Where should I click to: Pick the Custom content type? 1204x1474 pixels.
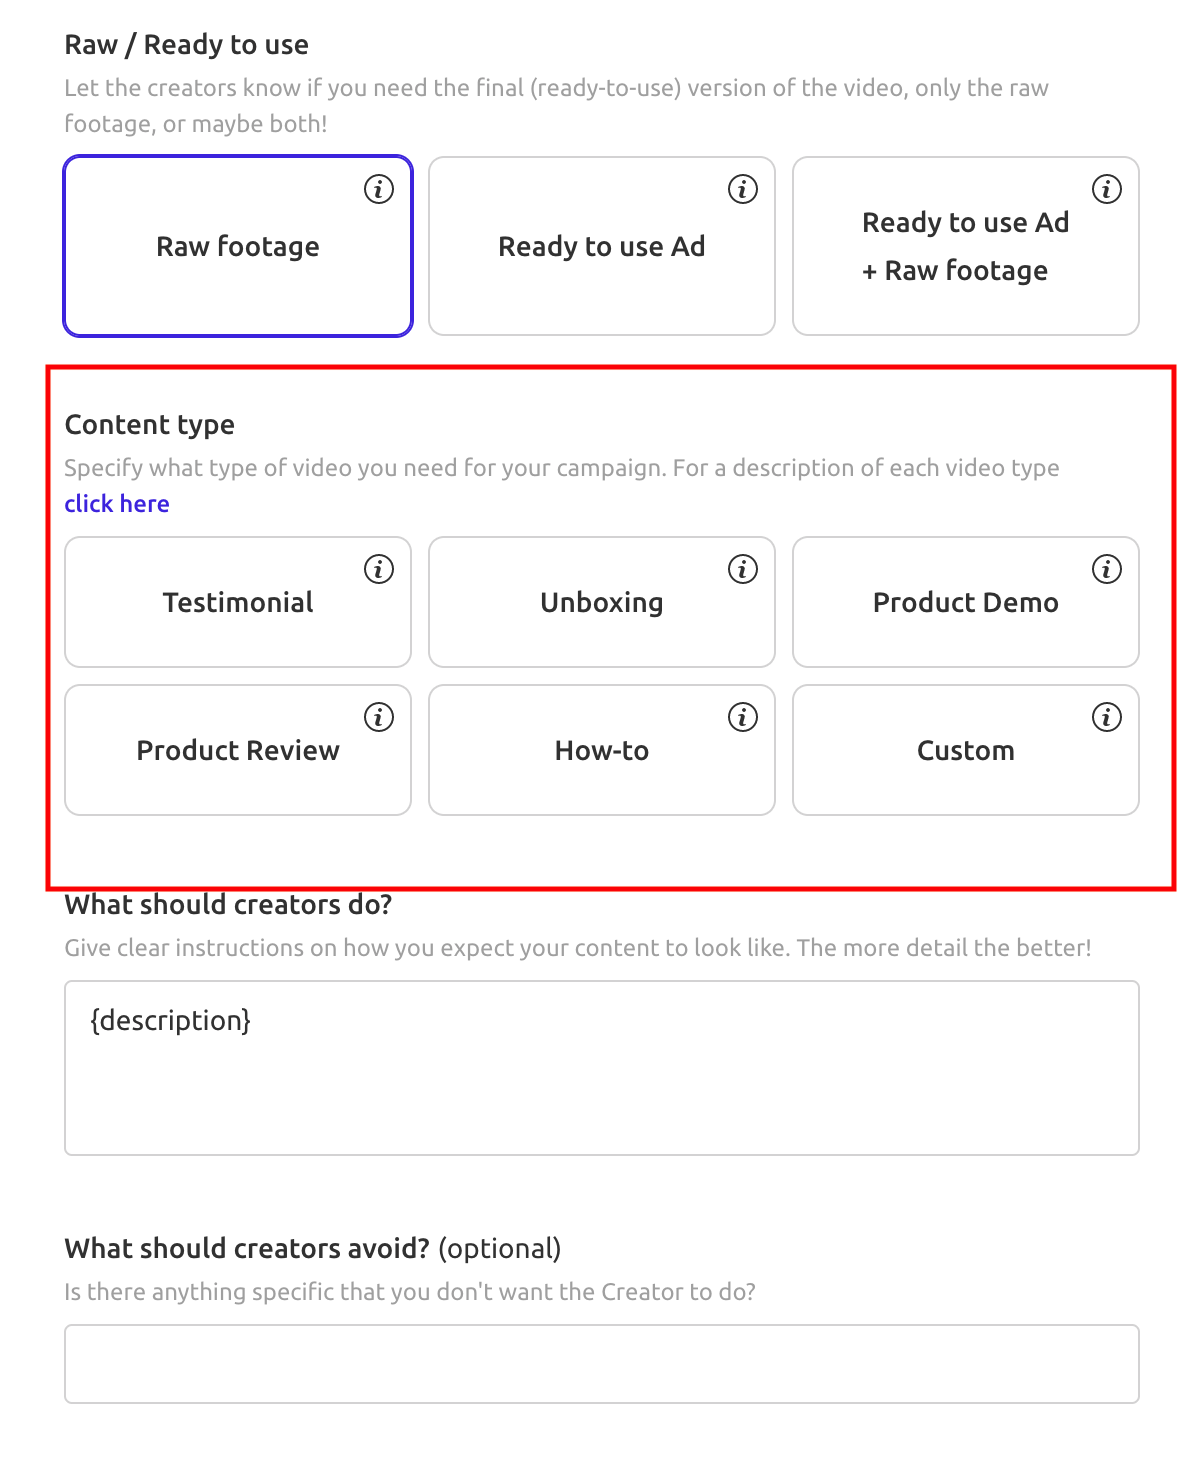pos(966,750)
